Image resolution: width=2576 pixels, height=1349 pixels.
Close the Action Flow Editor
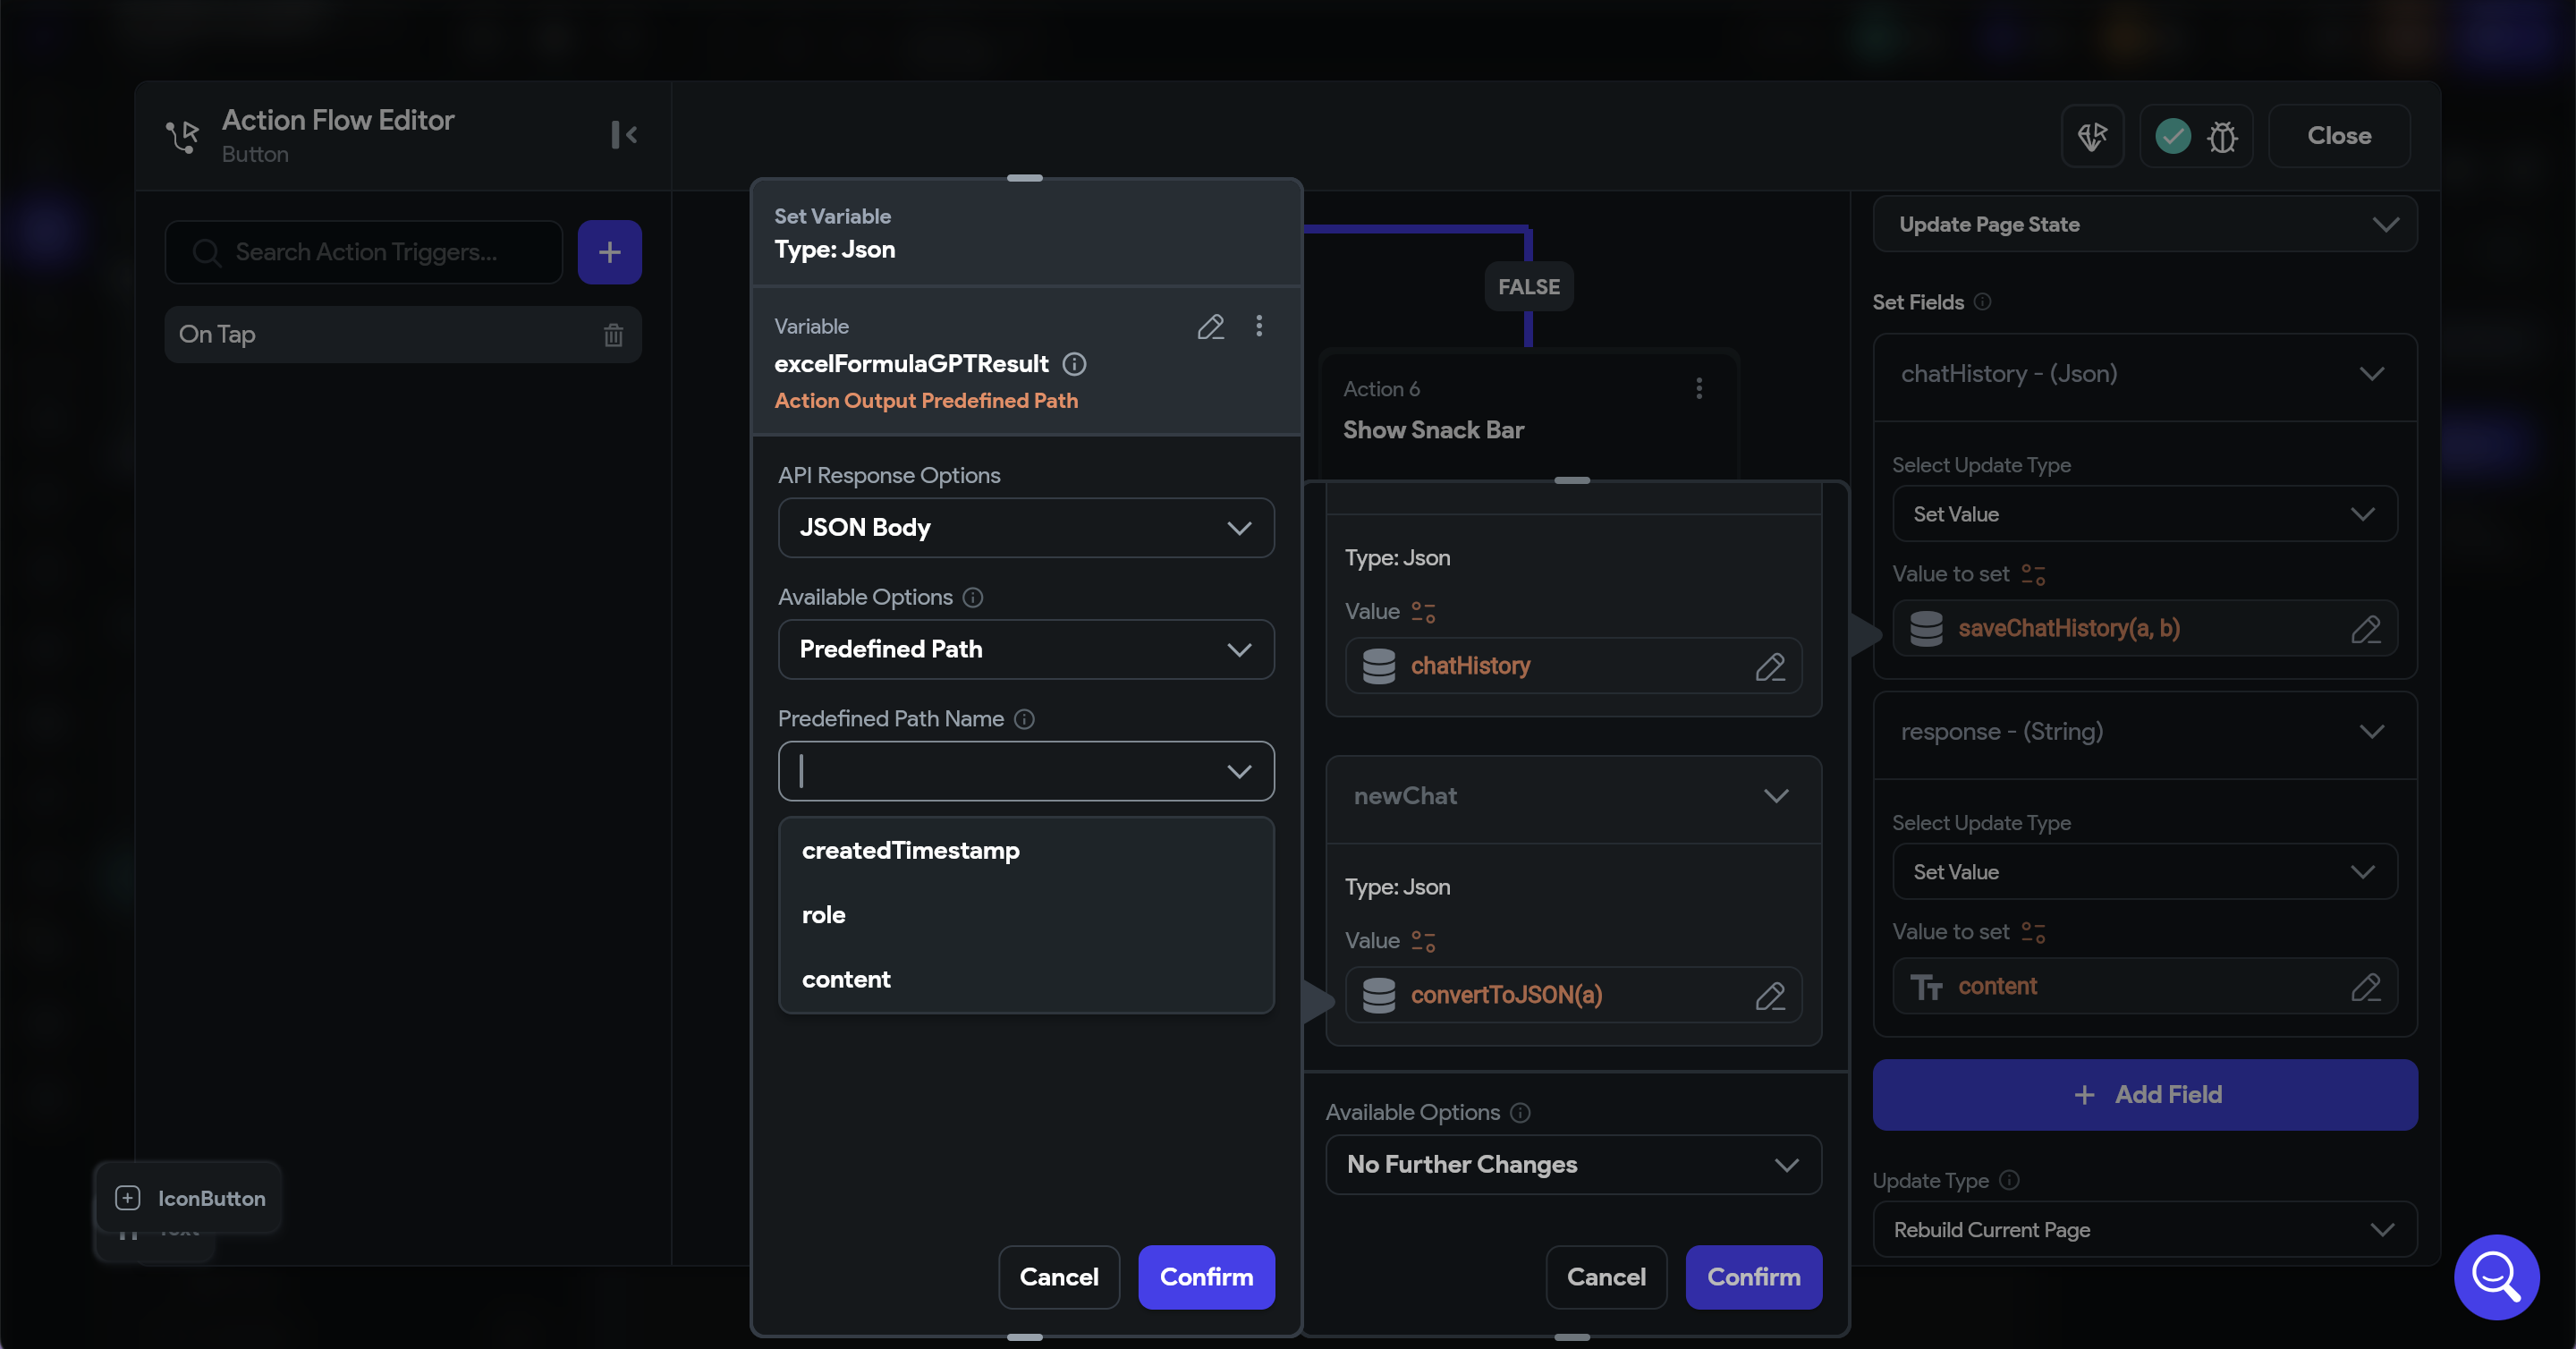2338,136
